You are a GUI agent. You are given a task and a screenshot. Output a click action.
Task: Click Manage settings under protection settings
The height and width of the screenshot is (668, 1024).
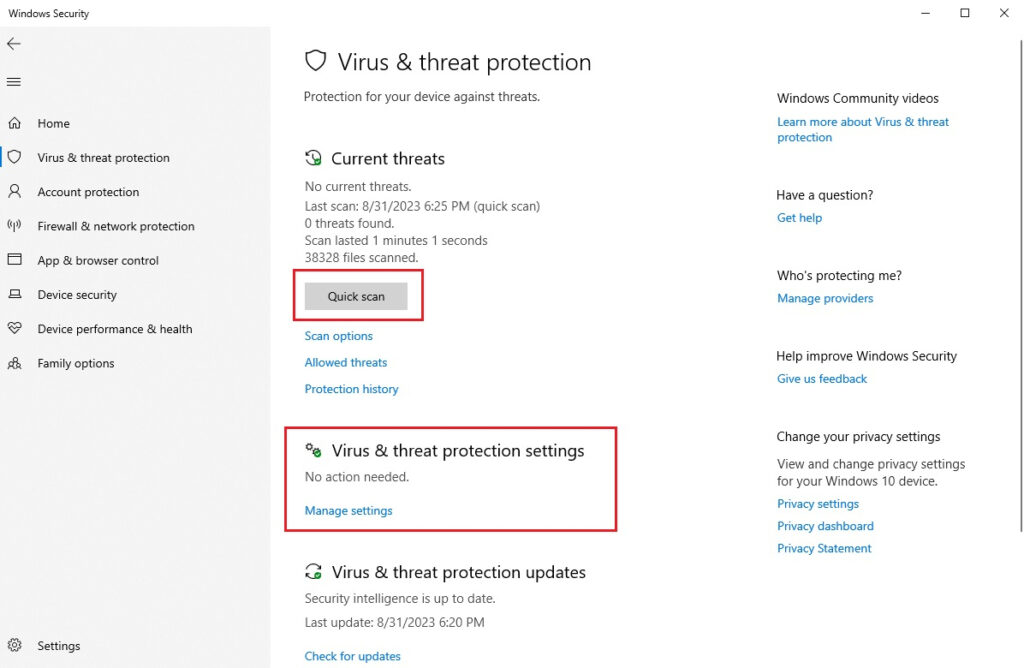coord(348,510)
